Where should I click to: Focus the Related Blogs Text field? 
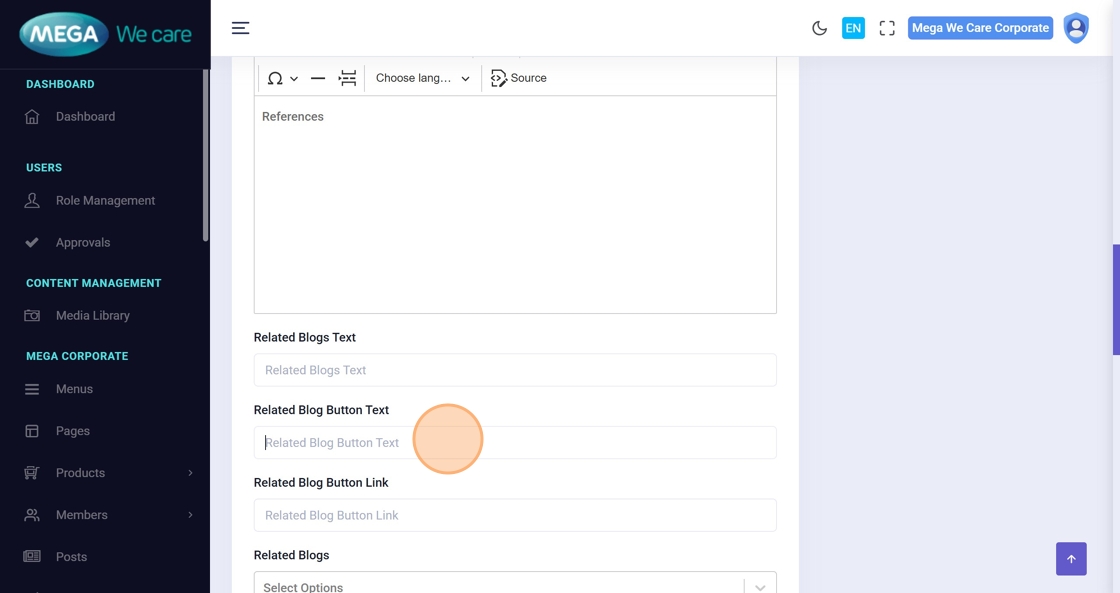[x=515, y=370]
